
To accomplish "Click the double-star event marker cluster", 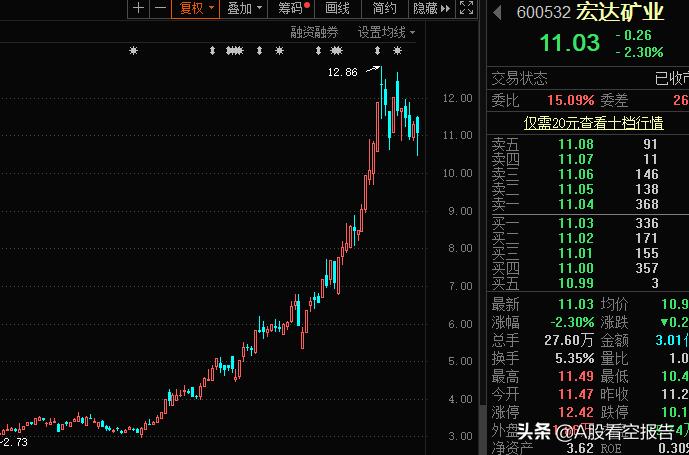I will [x=336, y=51].
